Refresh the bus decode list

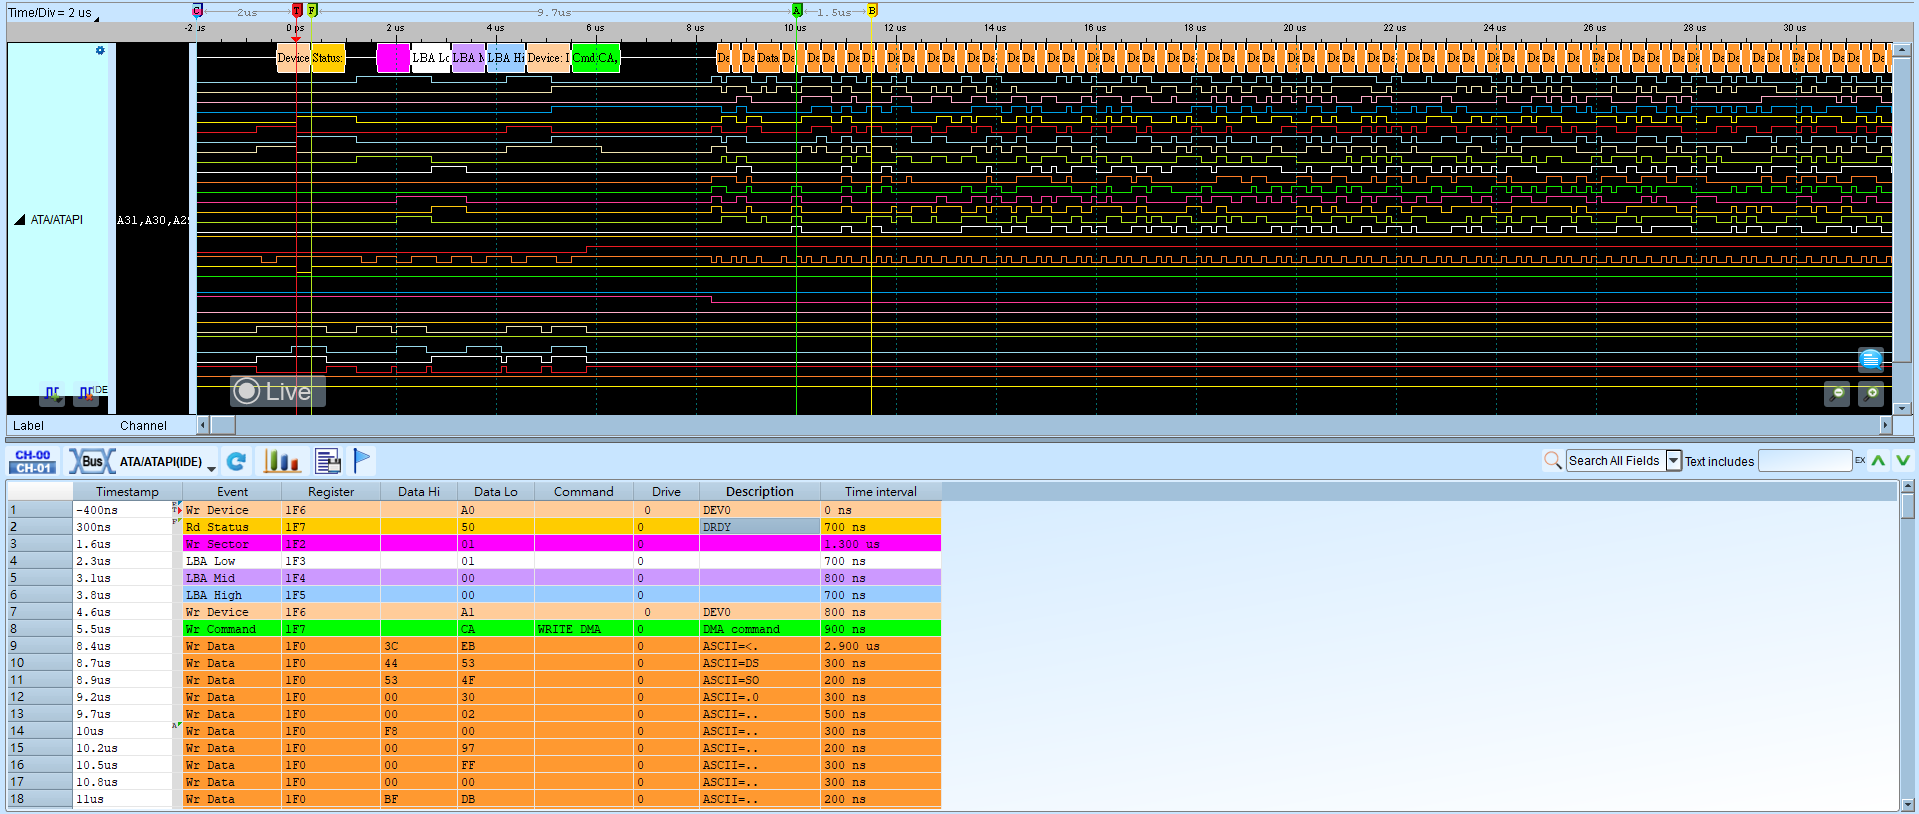[x=236, y=461]
